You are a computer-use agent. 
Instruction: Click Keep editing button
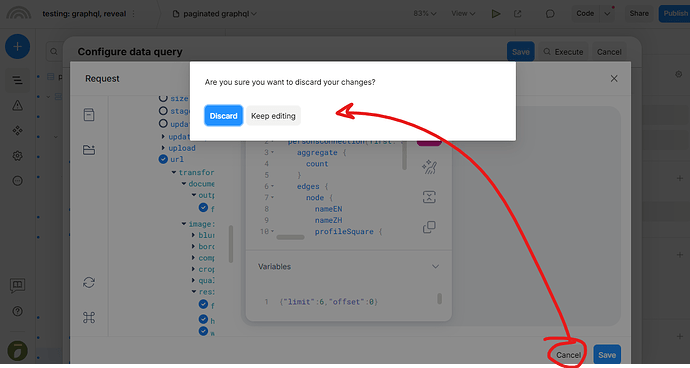tap(273, 116)
